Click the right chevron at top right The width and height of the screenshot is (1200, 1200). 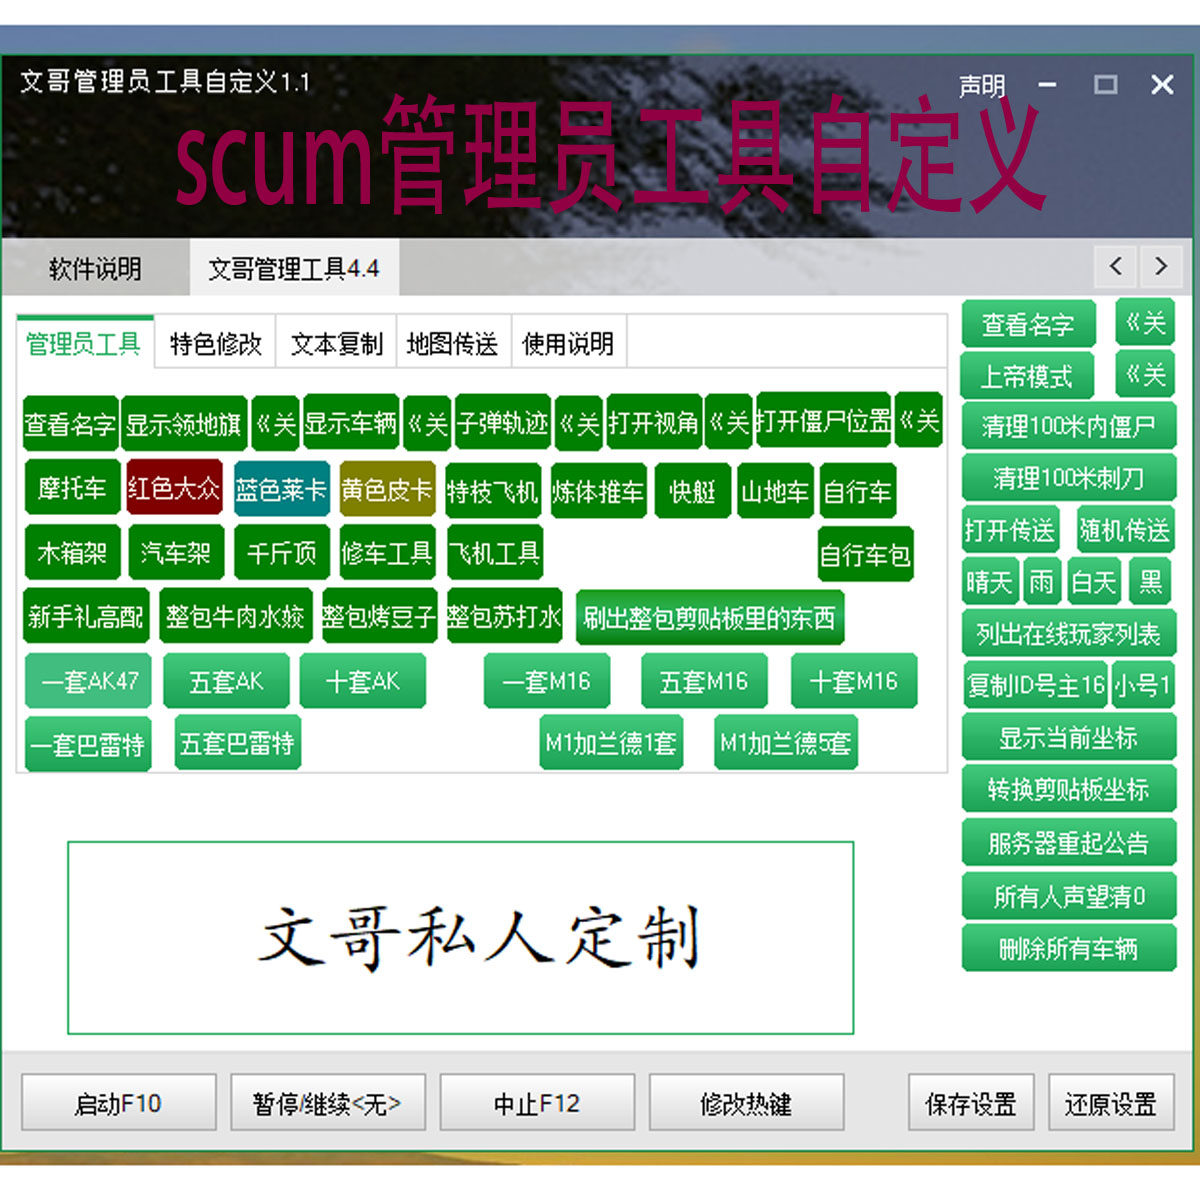[1161, 268]
